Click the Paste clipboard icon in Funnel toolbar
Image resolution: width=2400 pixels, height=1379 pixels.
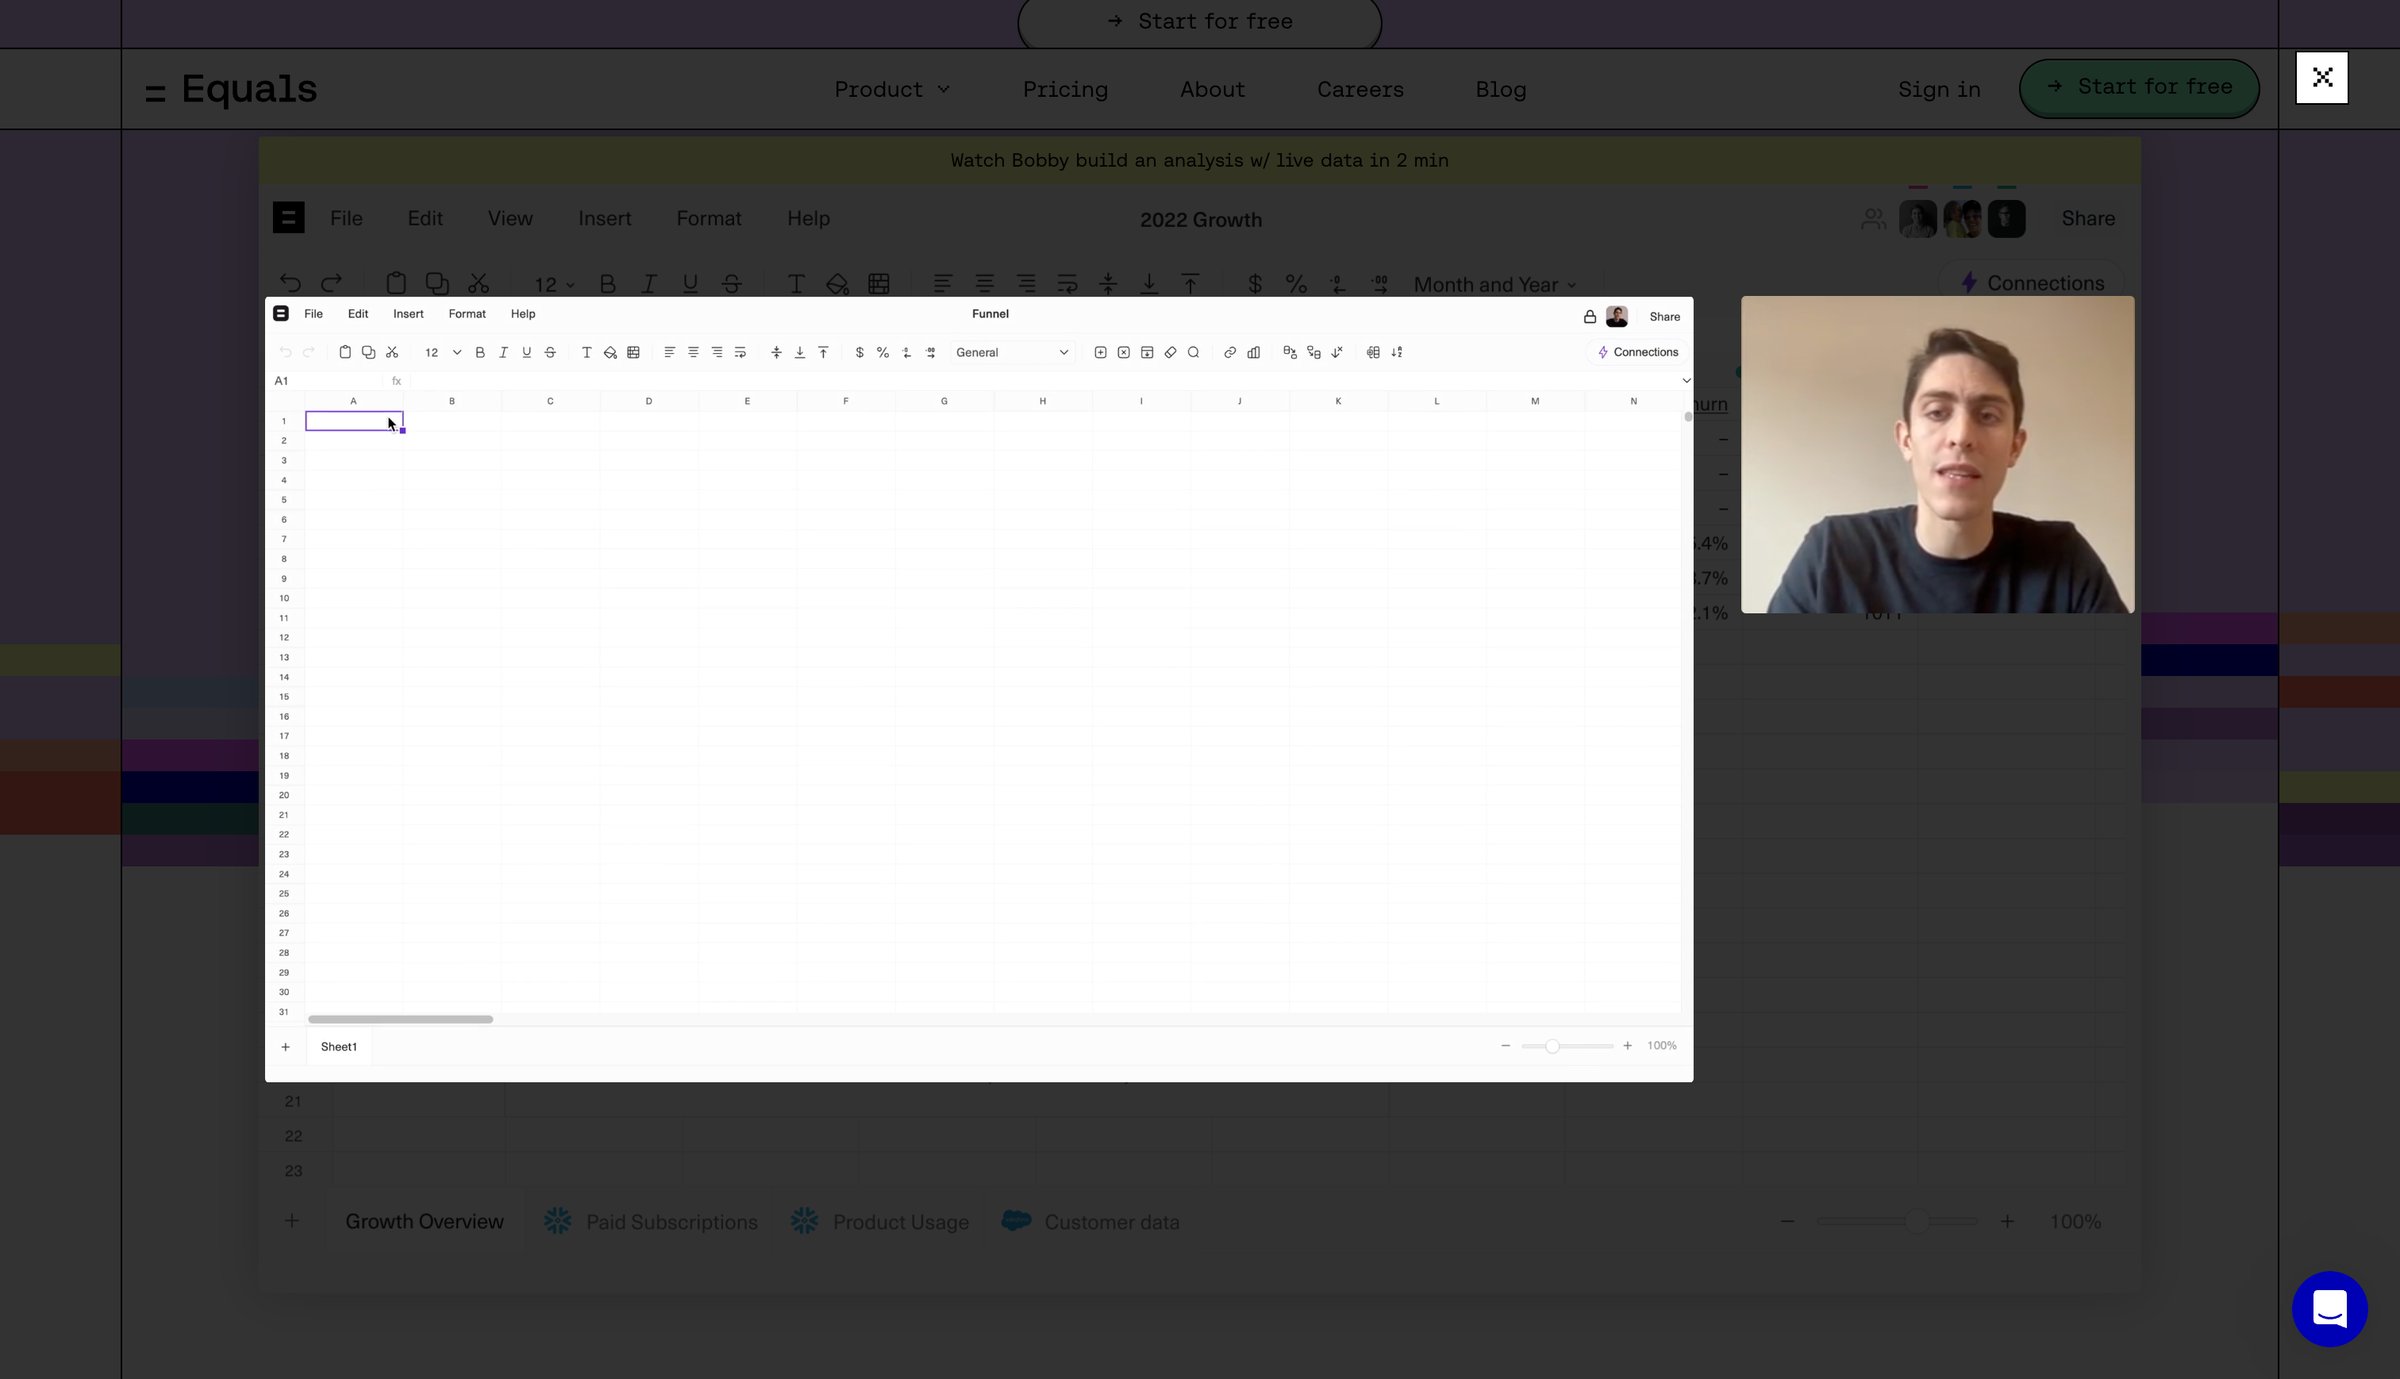tap(345, 352)
